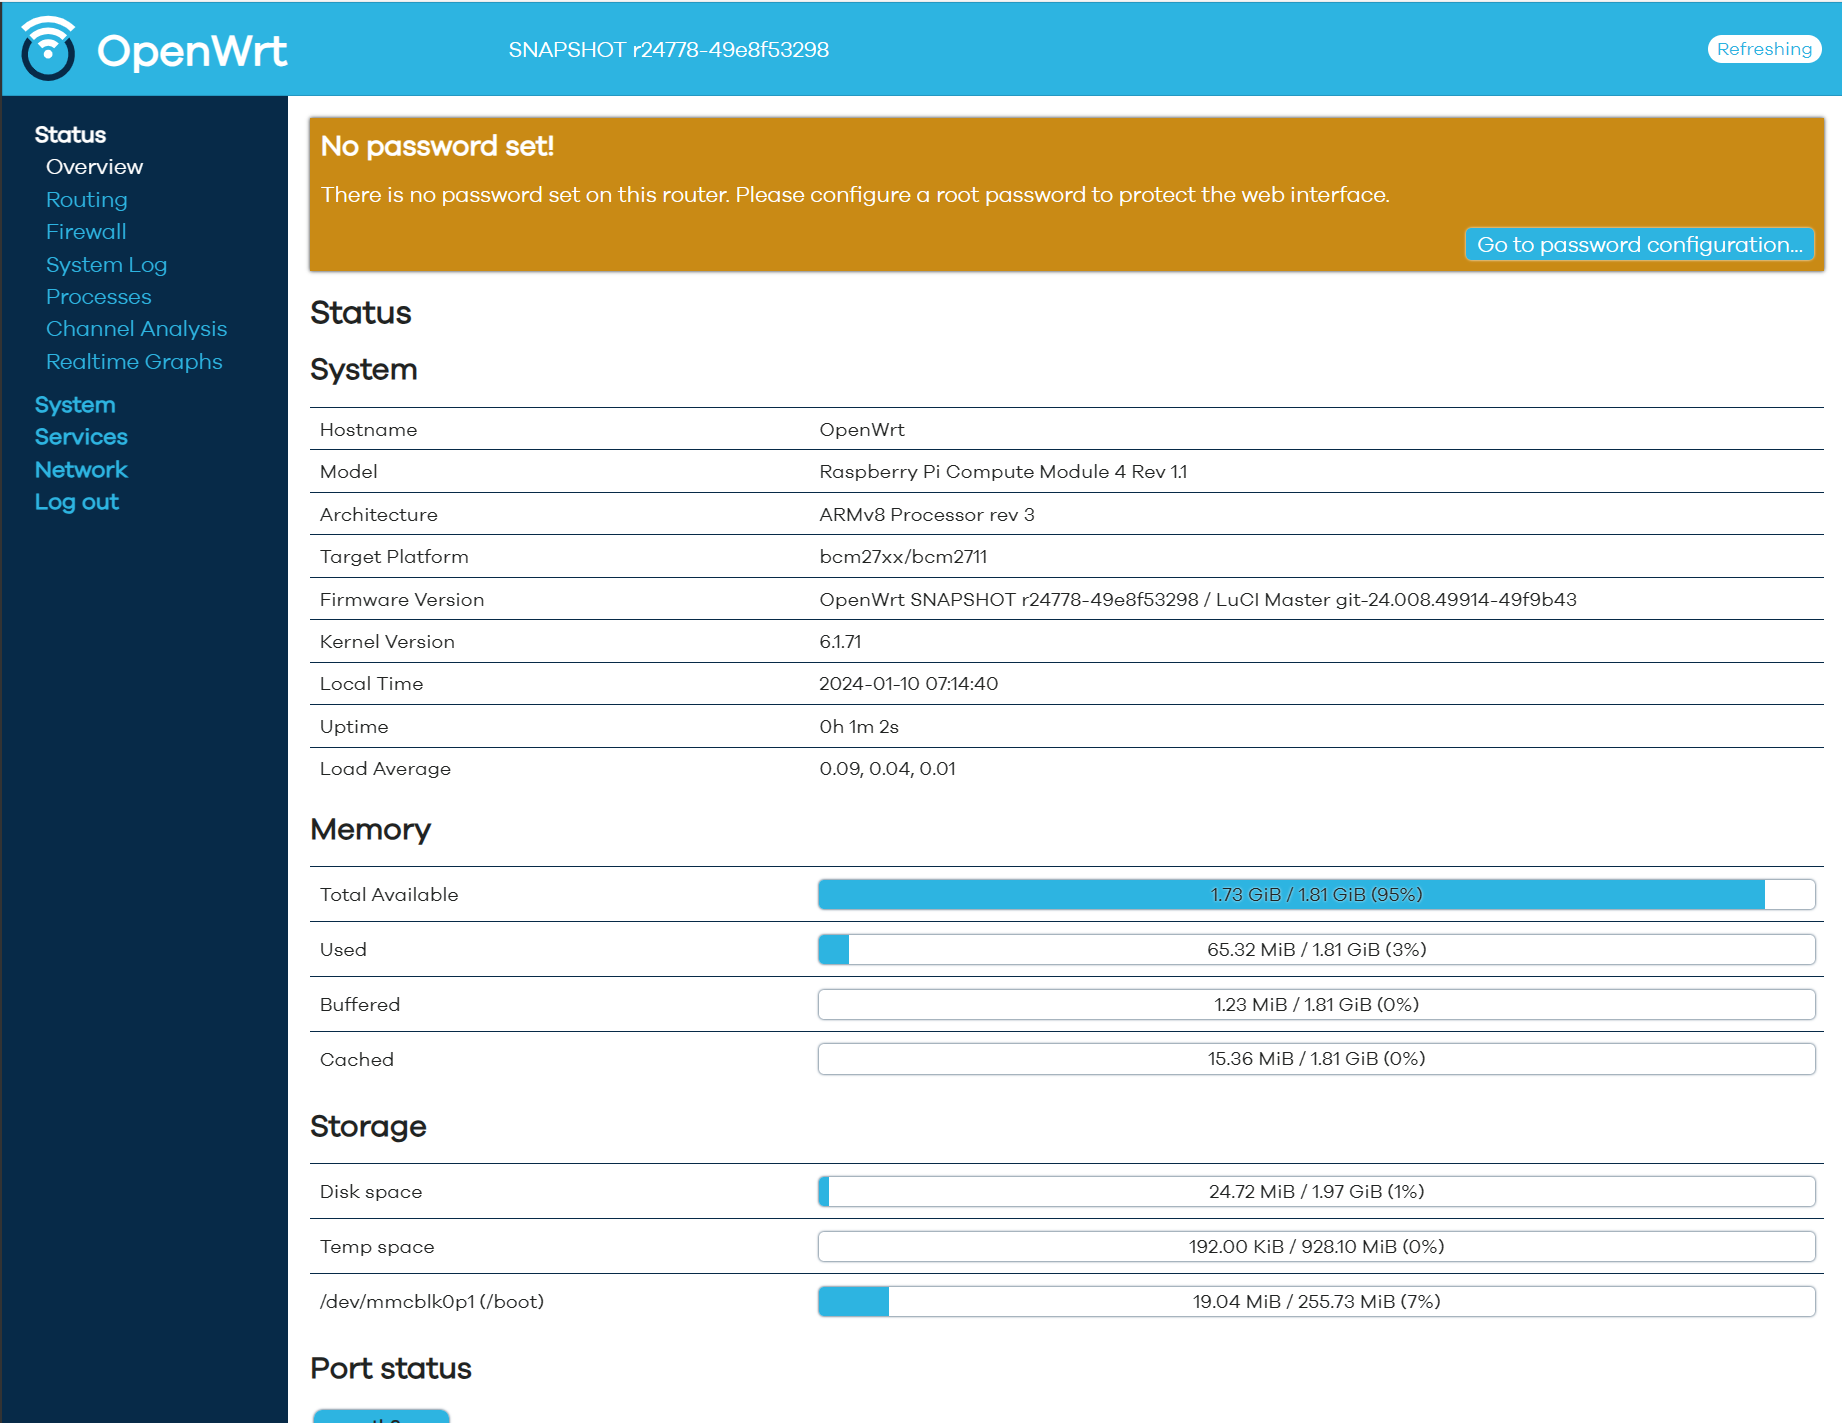Expand the System navigation menu
This screenshot has height=1423, width=1842.
coord(74,404)
